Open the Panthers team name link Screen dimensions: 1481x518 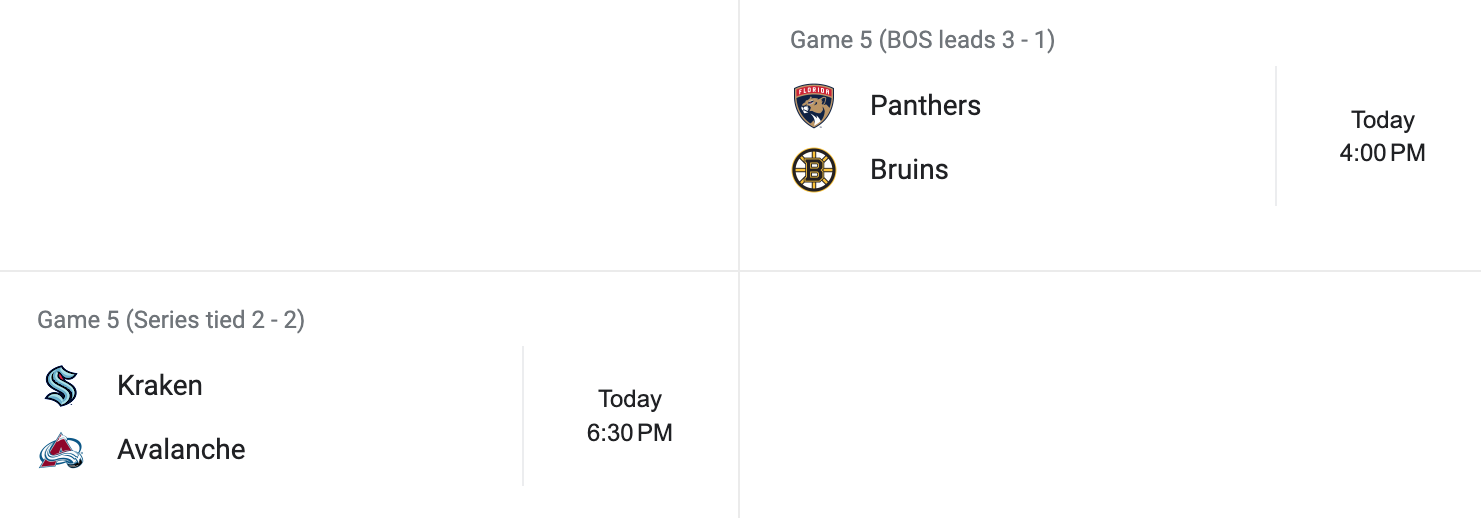[x=925, y=106]
